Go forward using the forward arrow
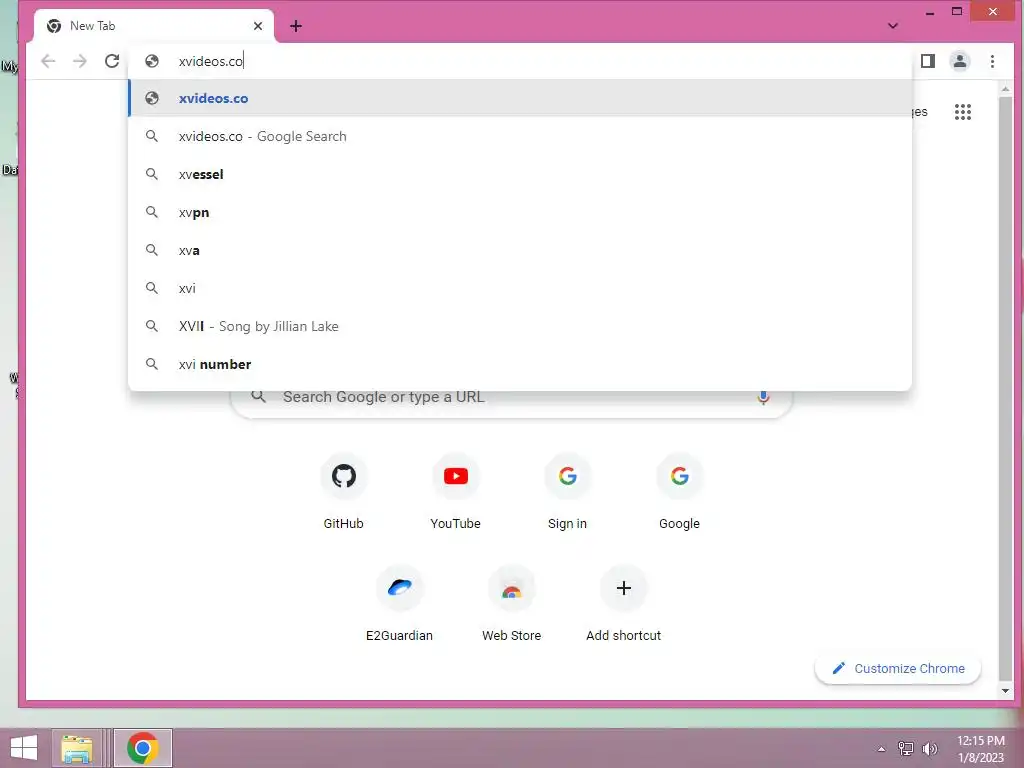The width and height of the screenshot is (1024, 768). point(80,61)
